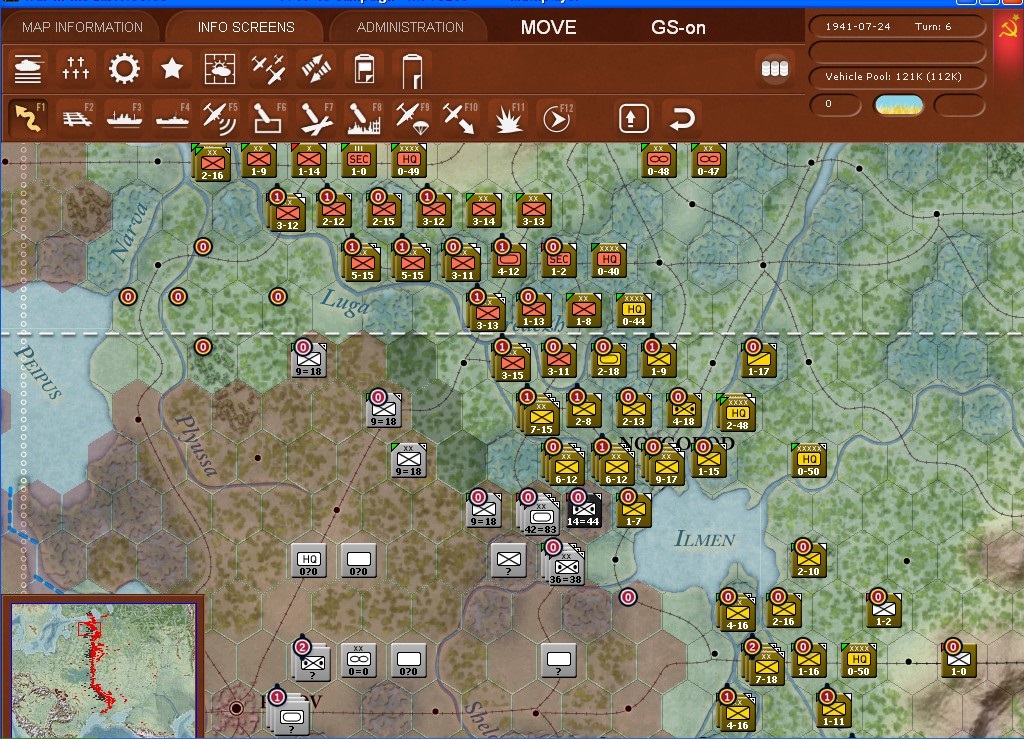Open the battery-shaped report icon with square

pos(364,69)
